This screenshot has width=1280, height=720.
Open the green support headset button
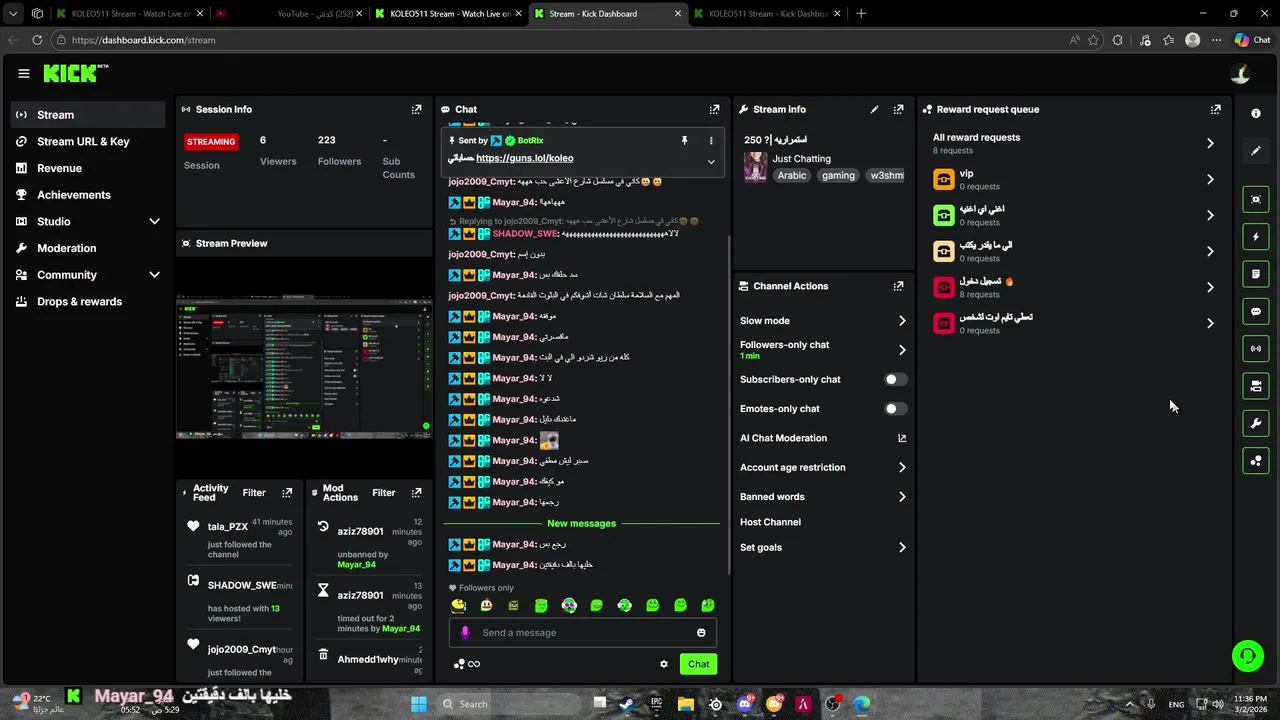pyautogui.click(x=1247, y=656)
